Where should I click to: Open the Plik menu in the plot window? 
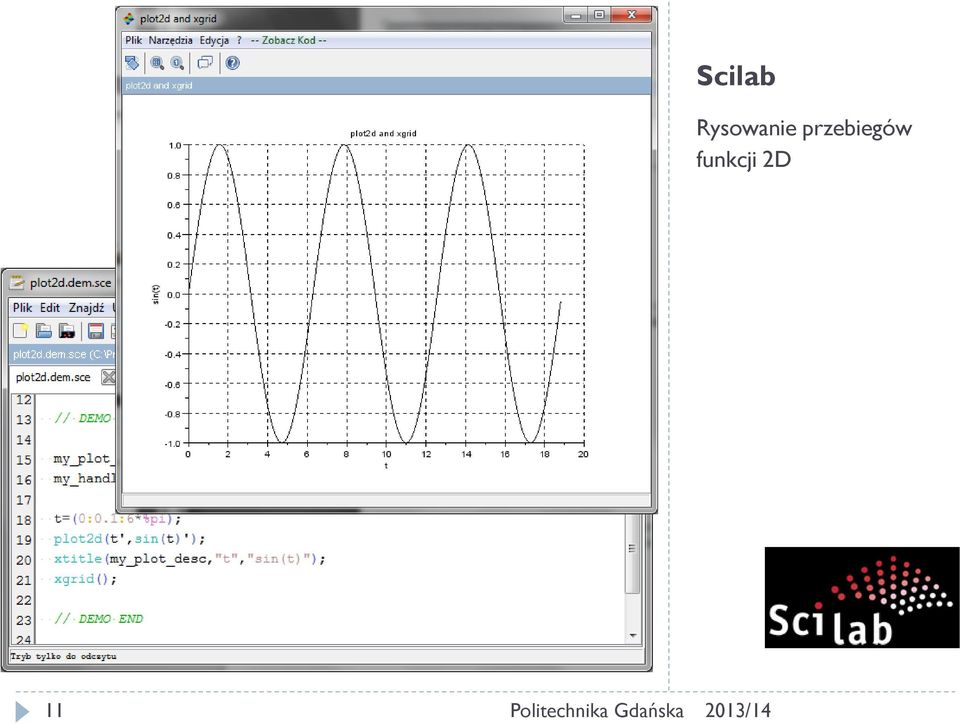point(133,40)
